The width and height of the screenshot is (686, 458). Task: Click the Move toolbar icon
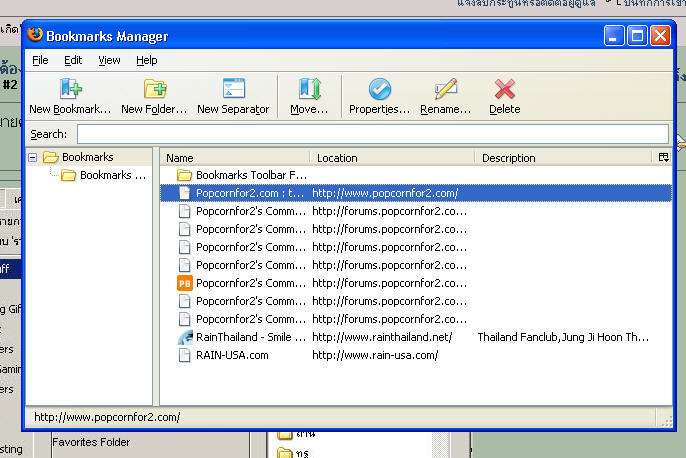coord(310,89)
